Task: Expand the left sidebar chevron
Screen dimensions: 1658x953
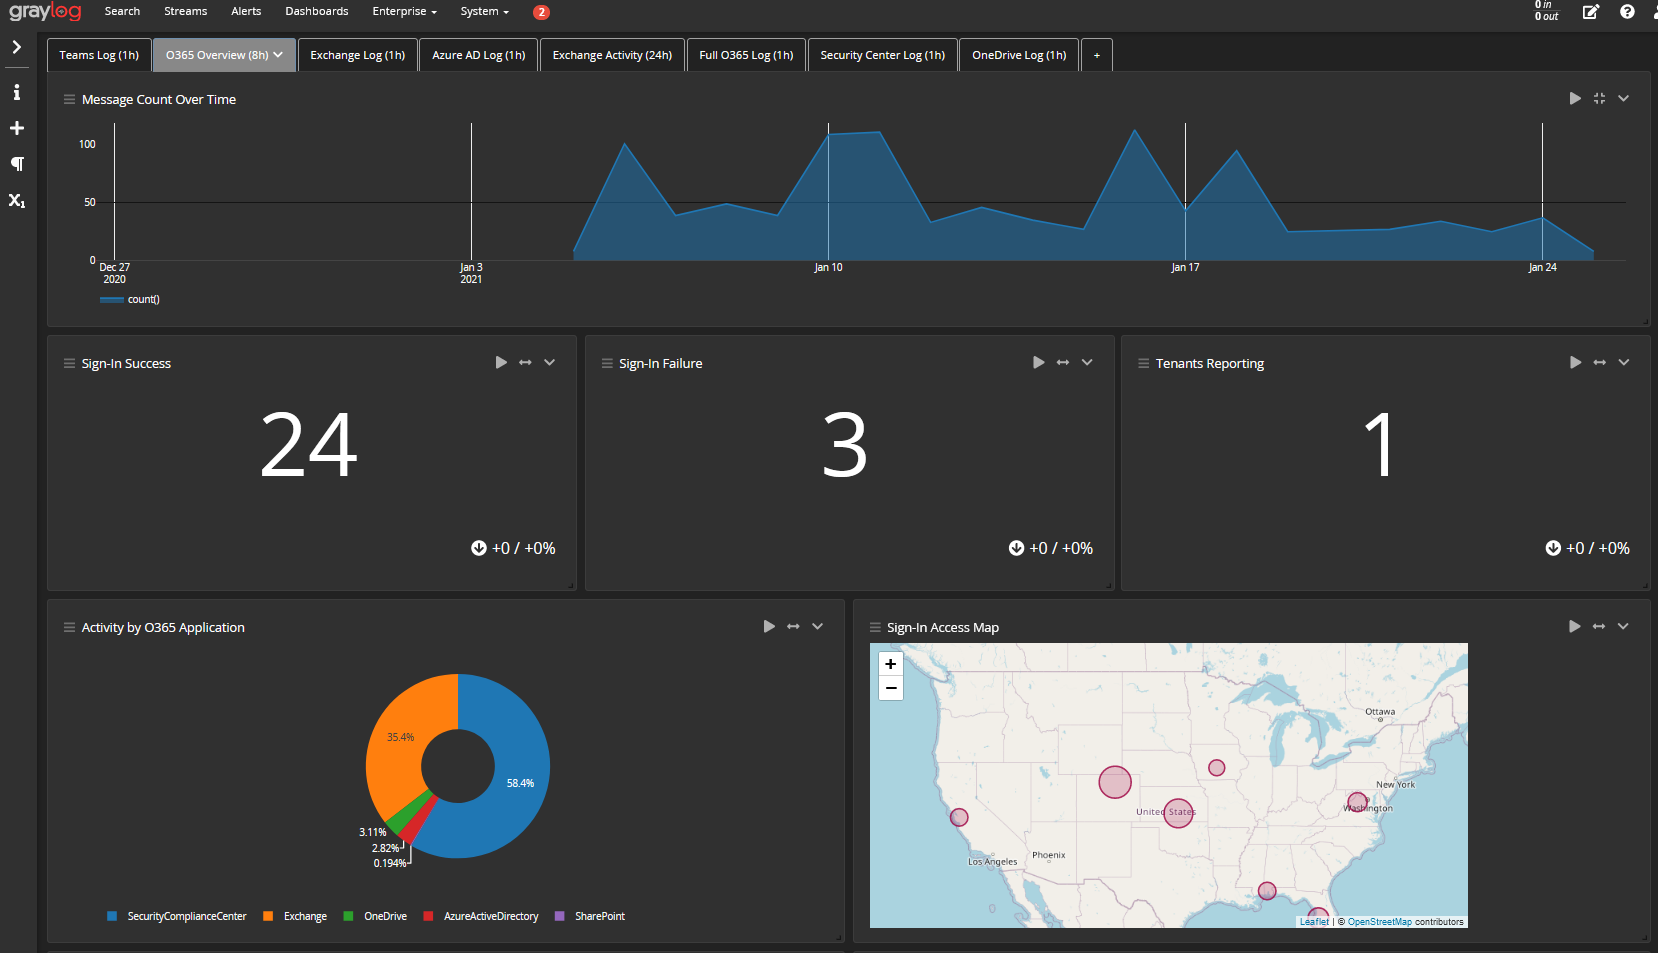Action: (x=17, y=47)
